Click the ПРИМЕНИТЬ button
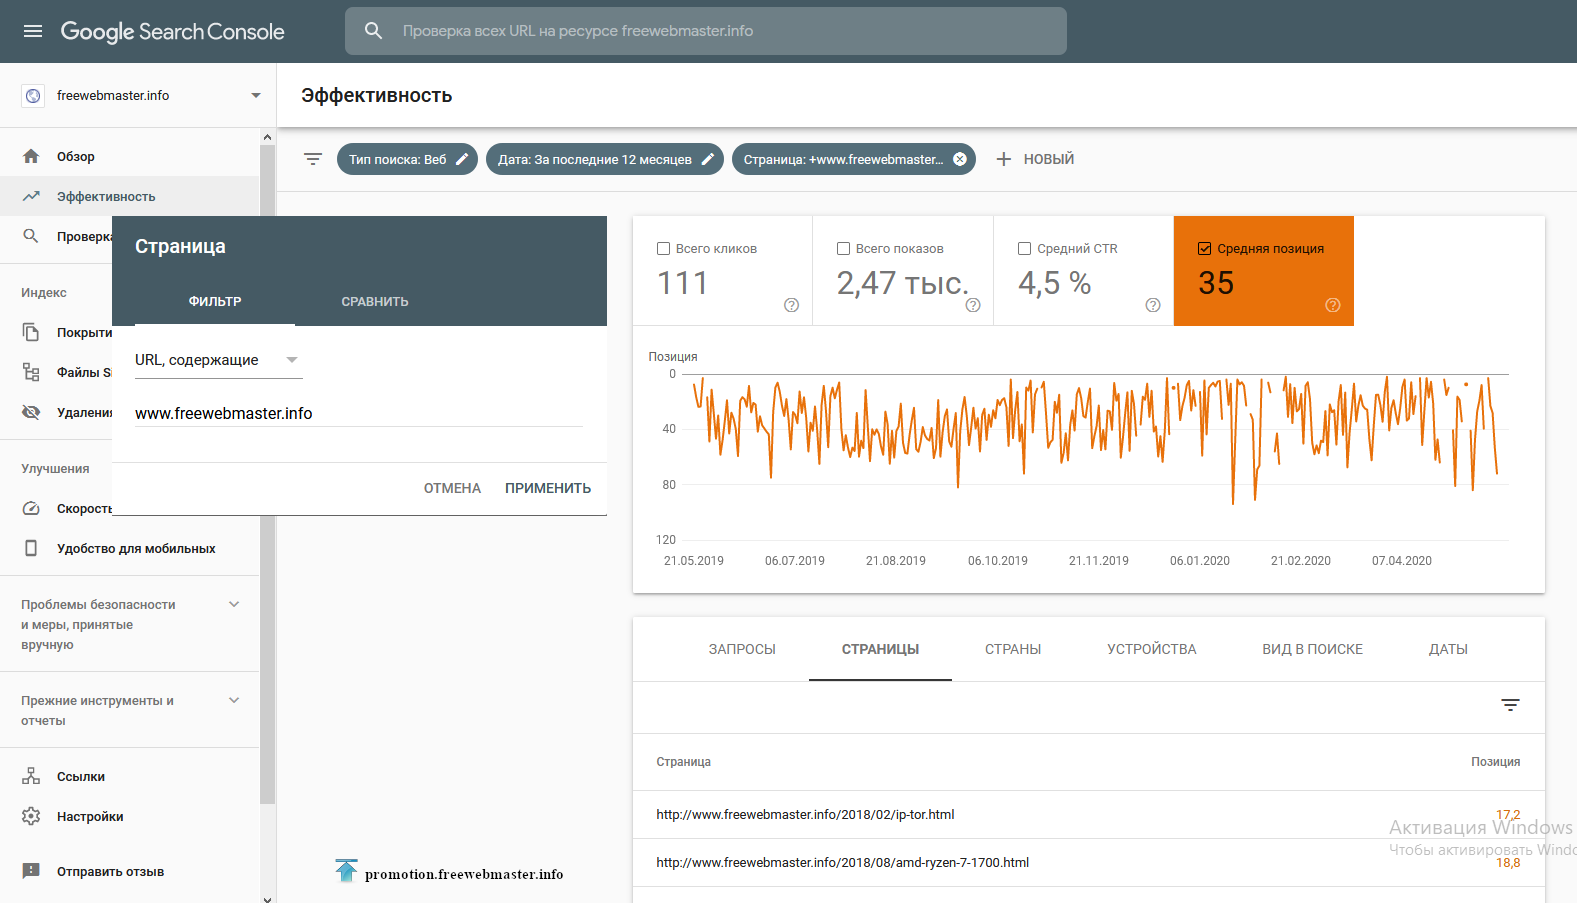The width and height of the screenshot is (1577, 903). (x=548, y=488)
